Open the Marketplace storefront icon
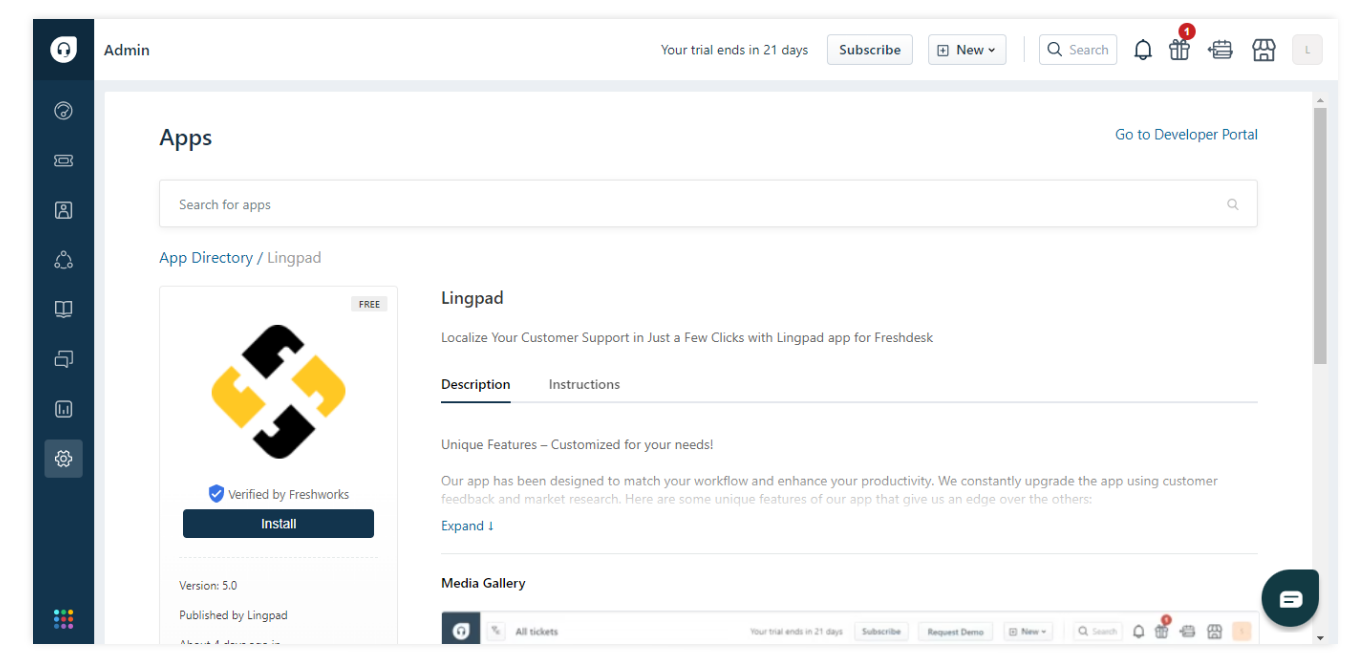 1264,50
